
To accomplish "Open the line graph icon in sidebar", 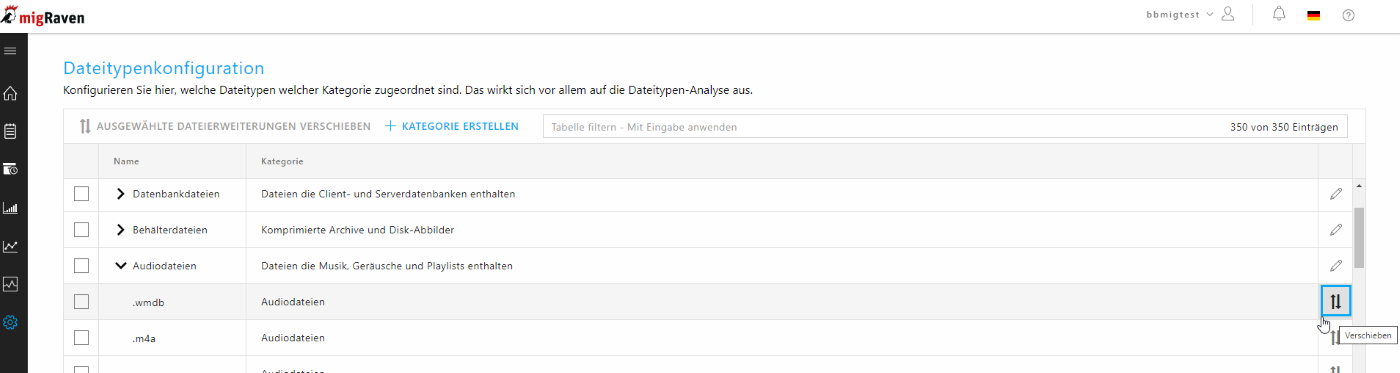I will 11,246.
